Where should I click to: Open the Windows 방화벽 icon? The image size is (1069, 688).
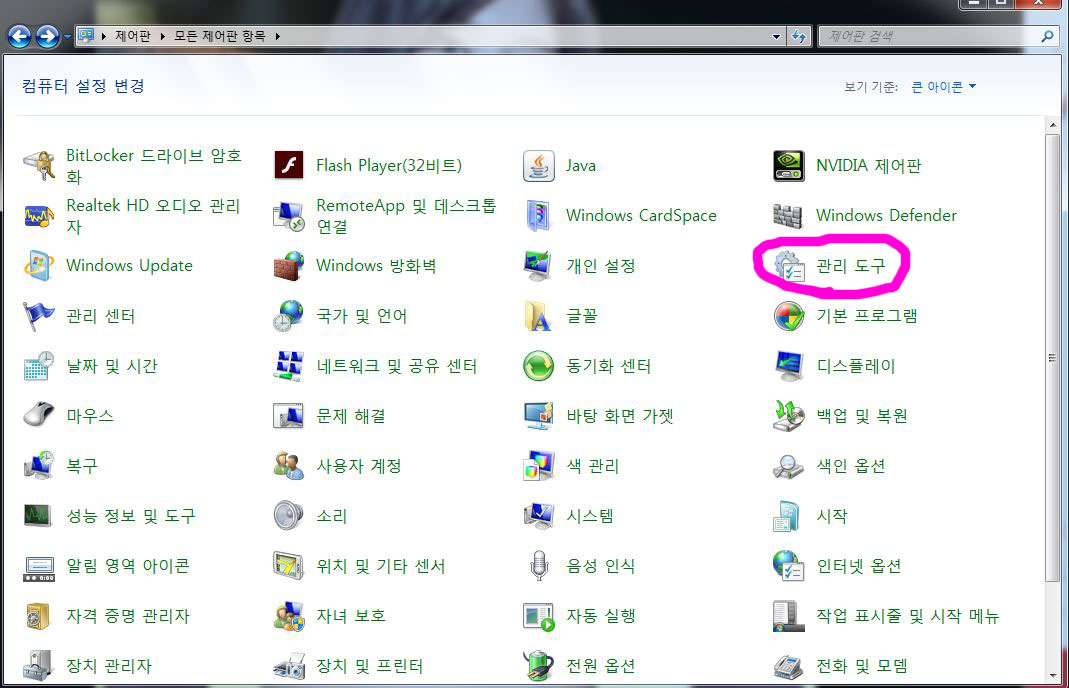(288, 266)
